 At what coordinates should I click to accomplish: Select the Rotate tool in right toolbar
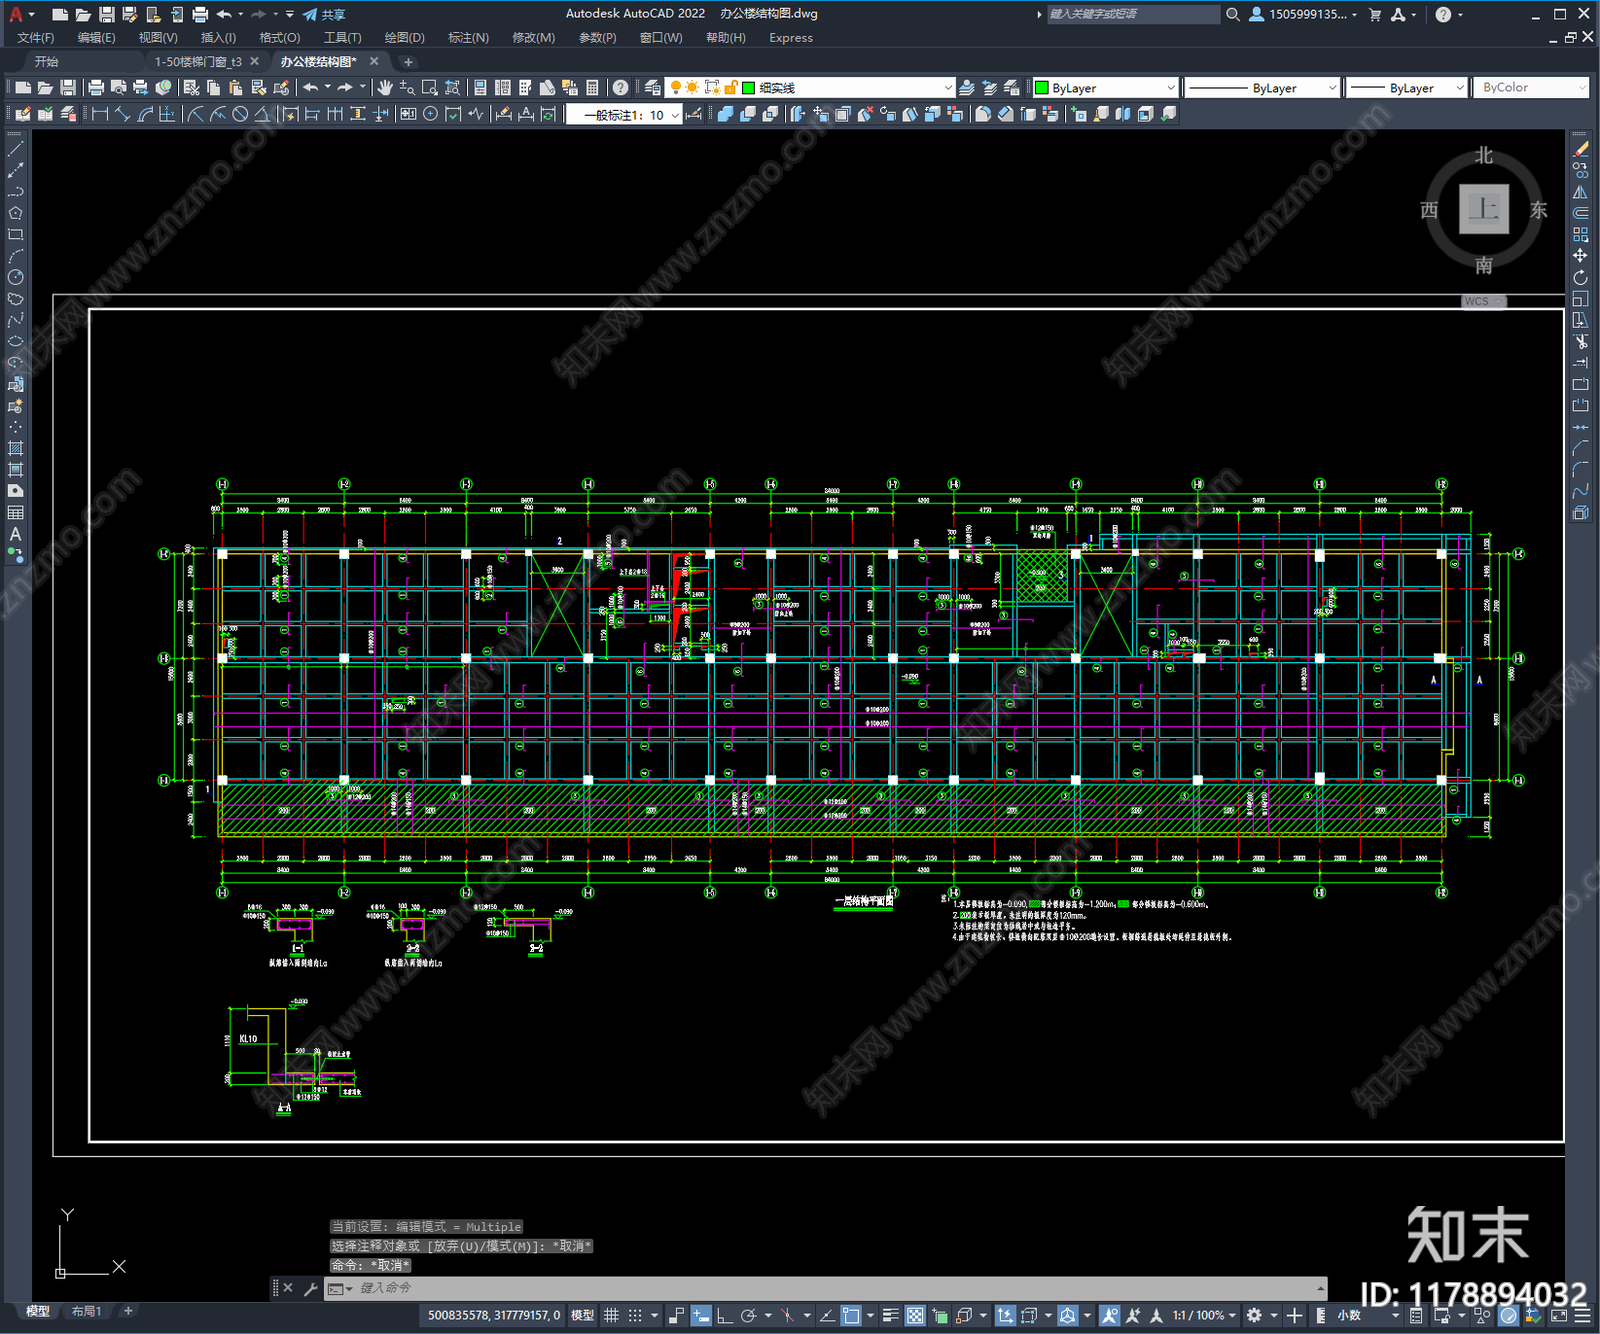click(x=1580, y=277)
